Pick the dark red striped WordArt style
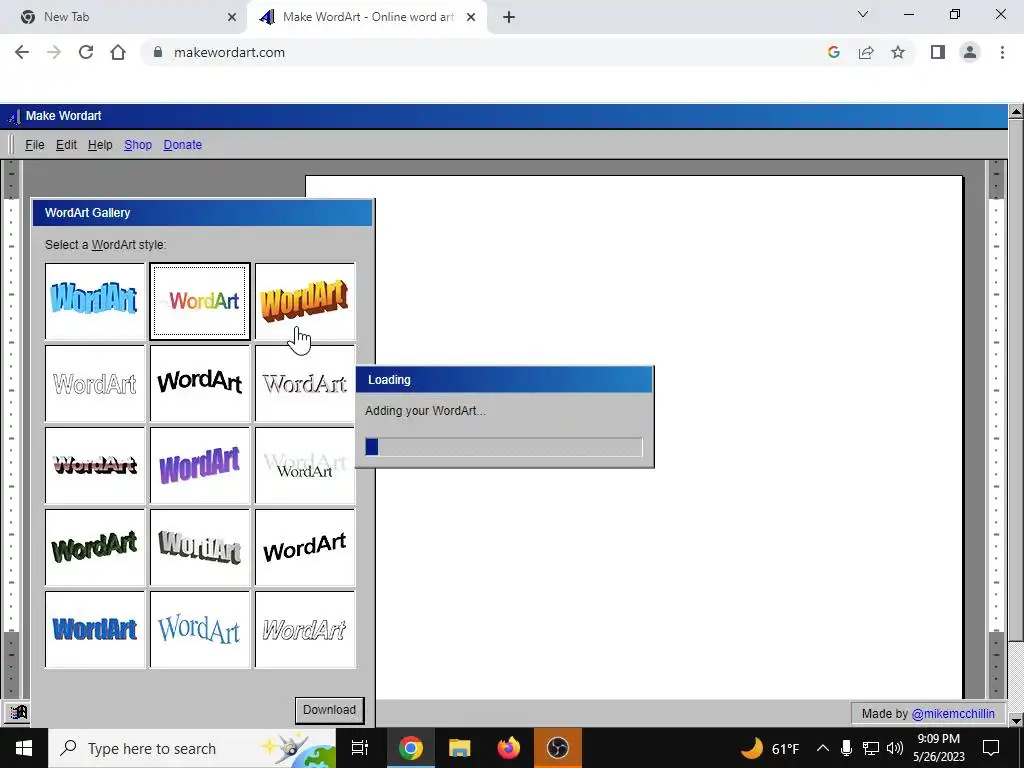The width and height of the screenshot is (1024, 768). tap(95, 466)
